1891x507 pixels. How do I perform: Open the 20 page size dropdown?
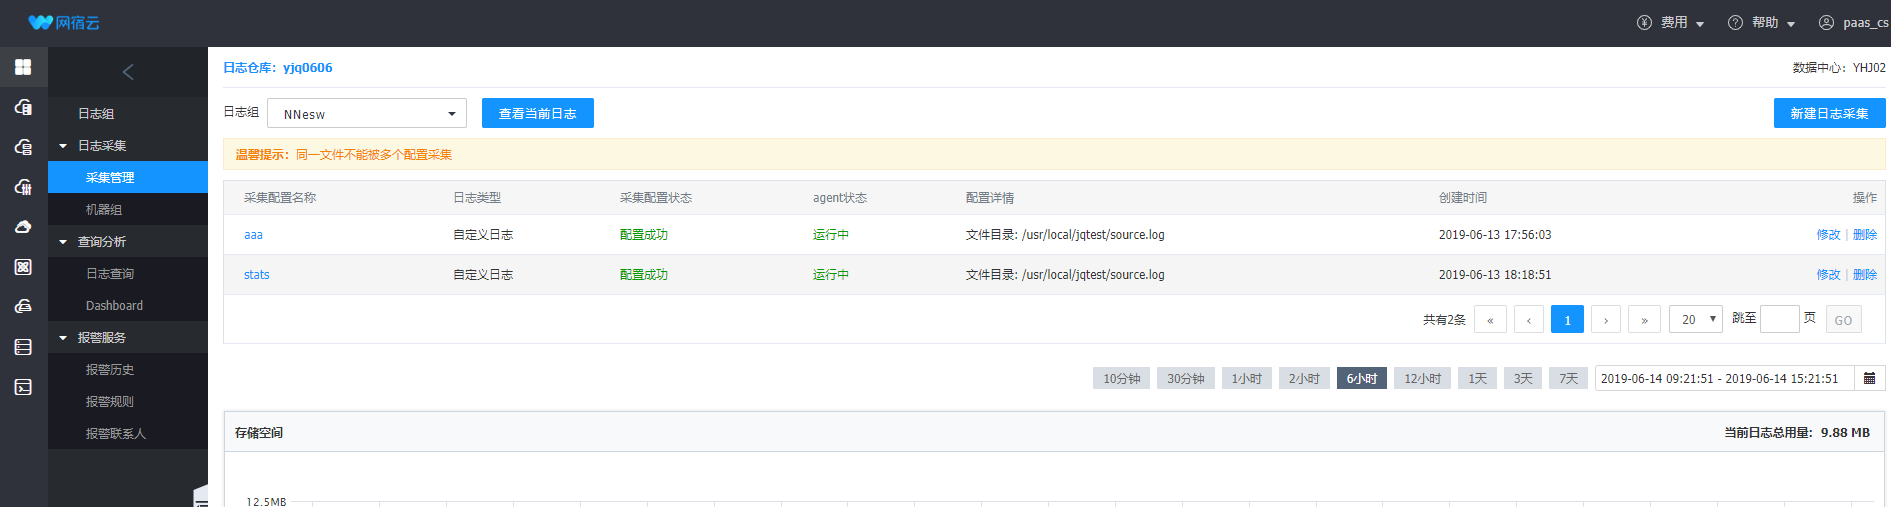click(1696, 319)
